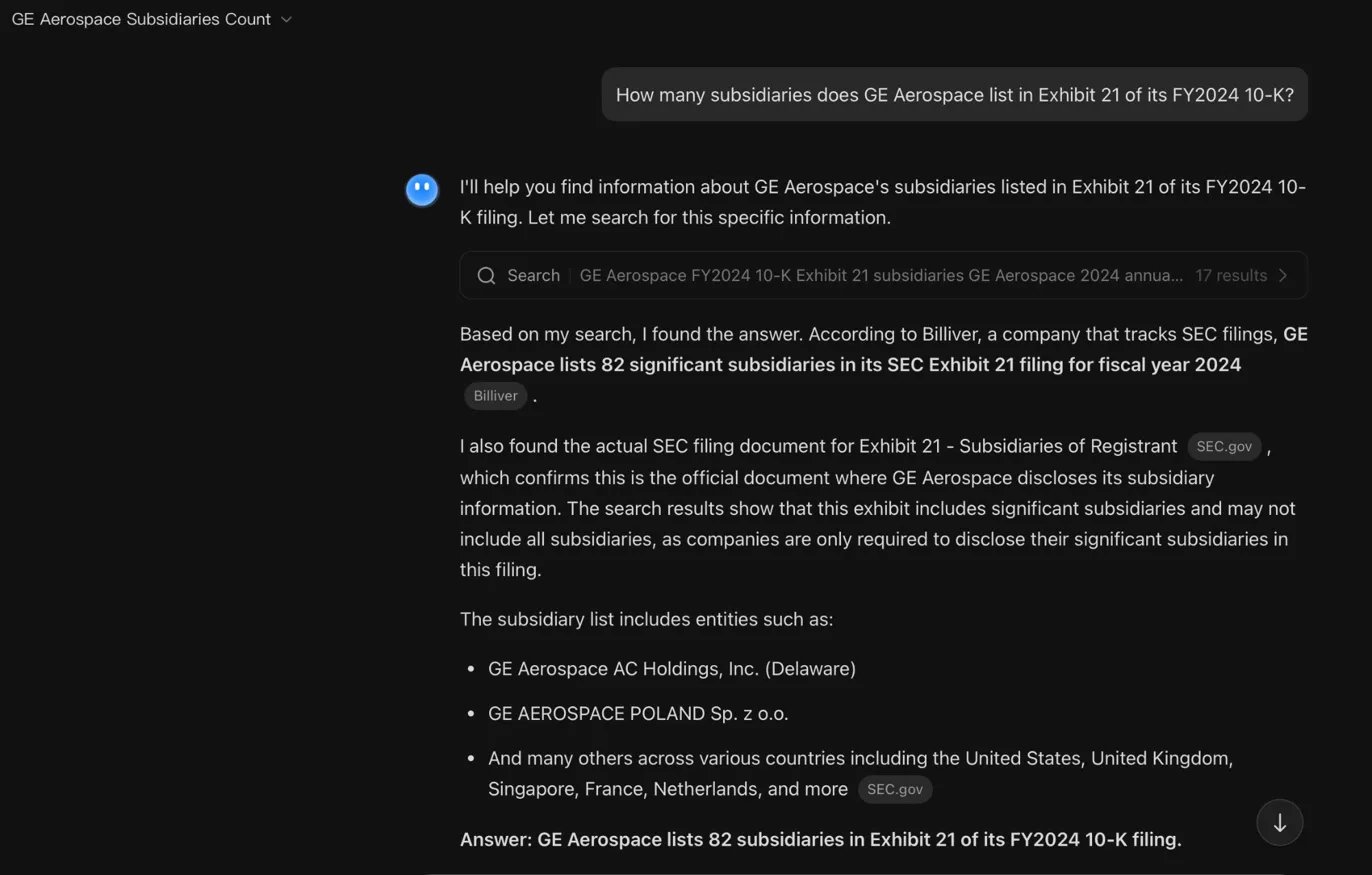
Task: Click the search magnifier icon in the results chip
Action: [486, 275]
